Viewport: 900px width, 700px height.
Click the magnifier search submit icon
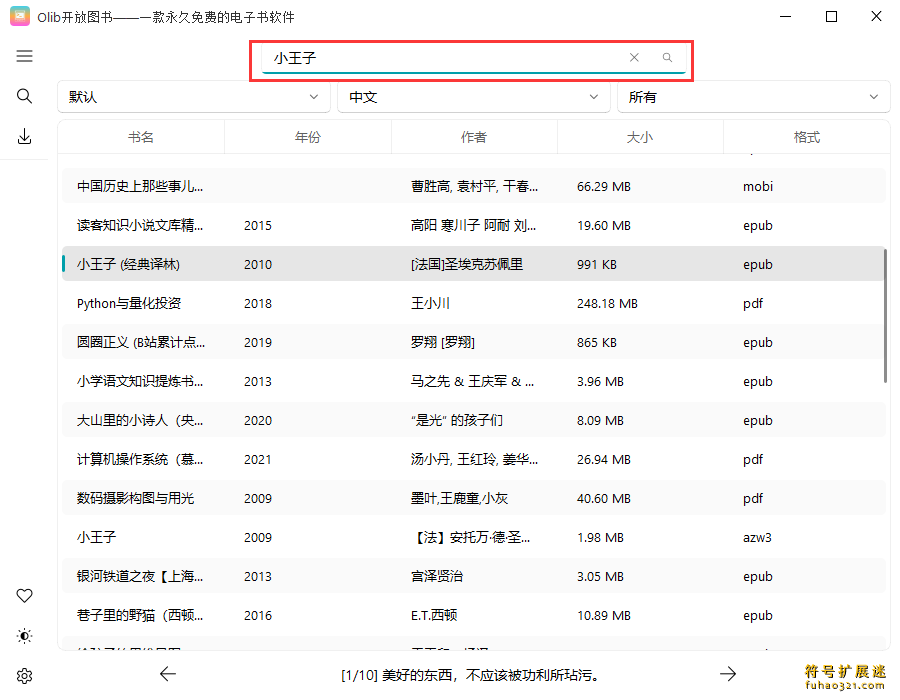pyautogui.click(x=667, y=58)
